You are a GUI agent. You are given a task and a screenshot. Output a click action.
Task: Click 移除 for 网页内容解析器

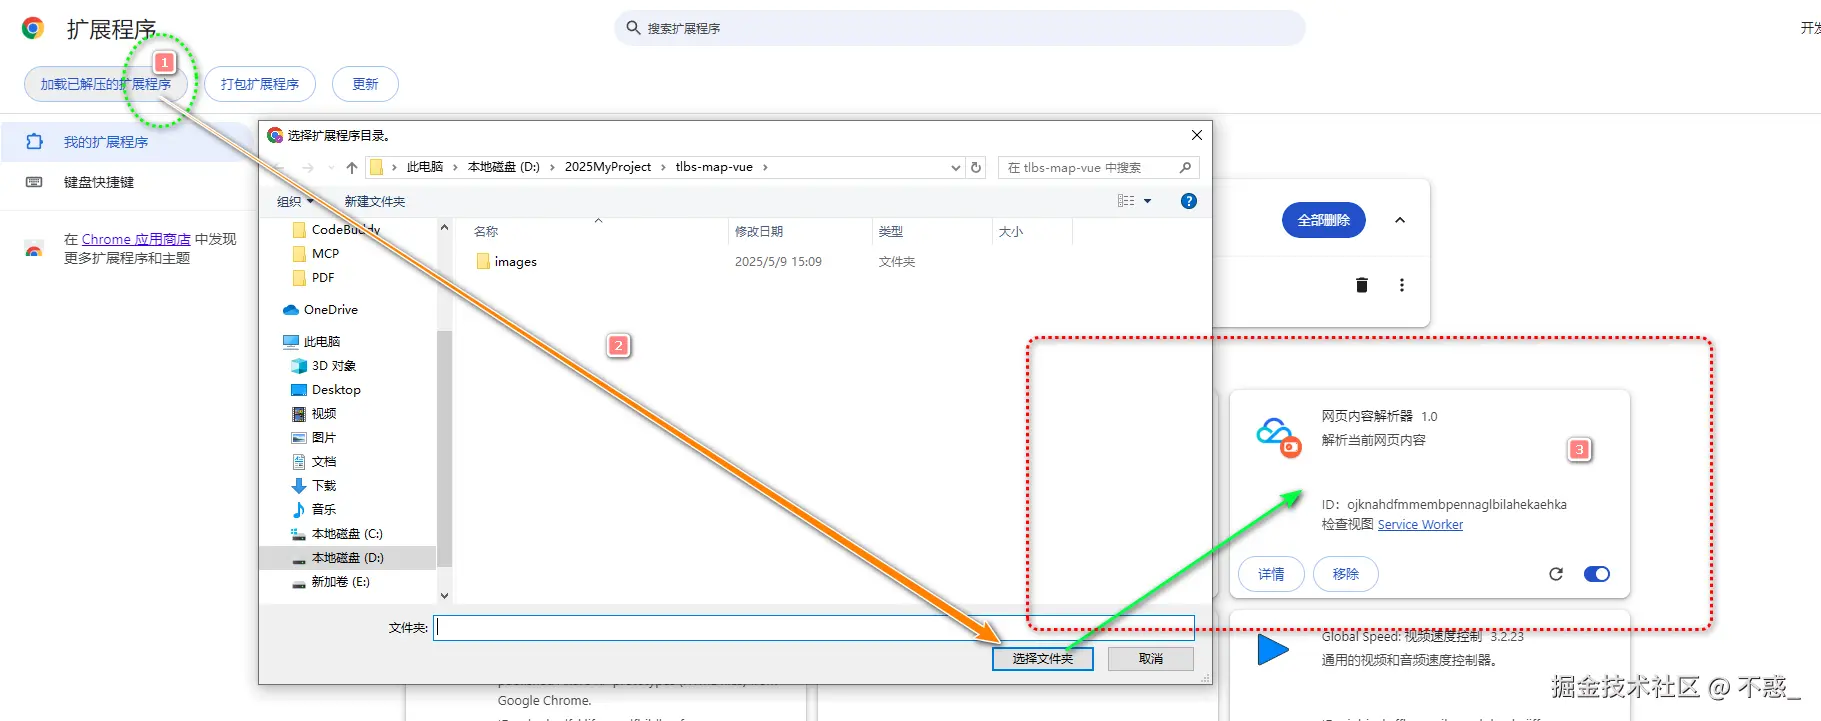point(1346,574)
